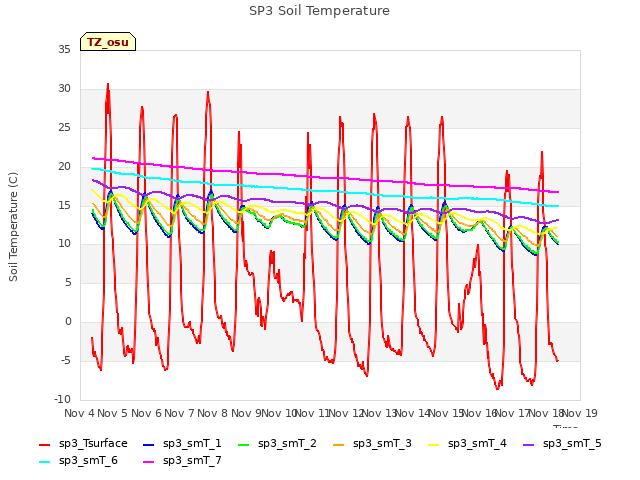
Task: Click the Nov 4 x-axis tick label
Action: [79, 413]
